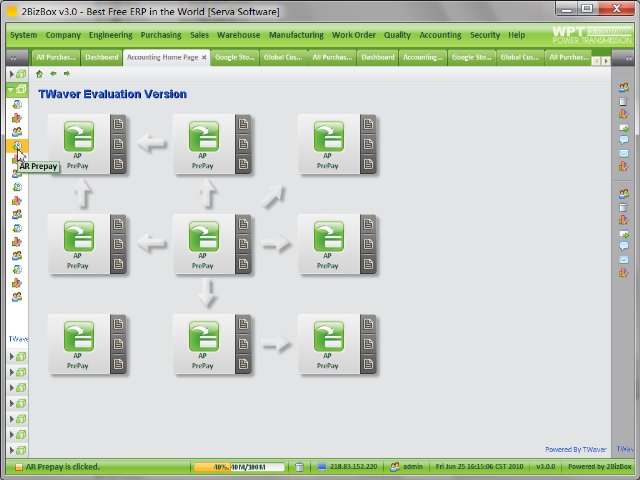
Task: Open the System menu
Action: 24,35
